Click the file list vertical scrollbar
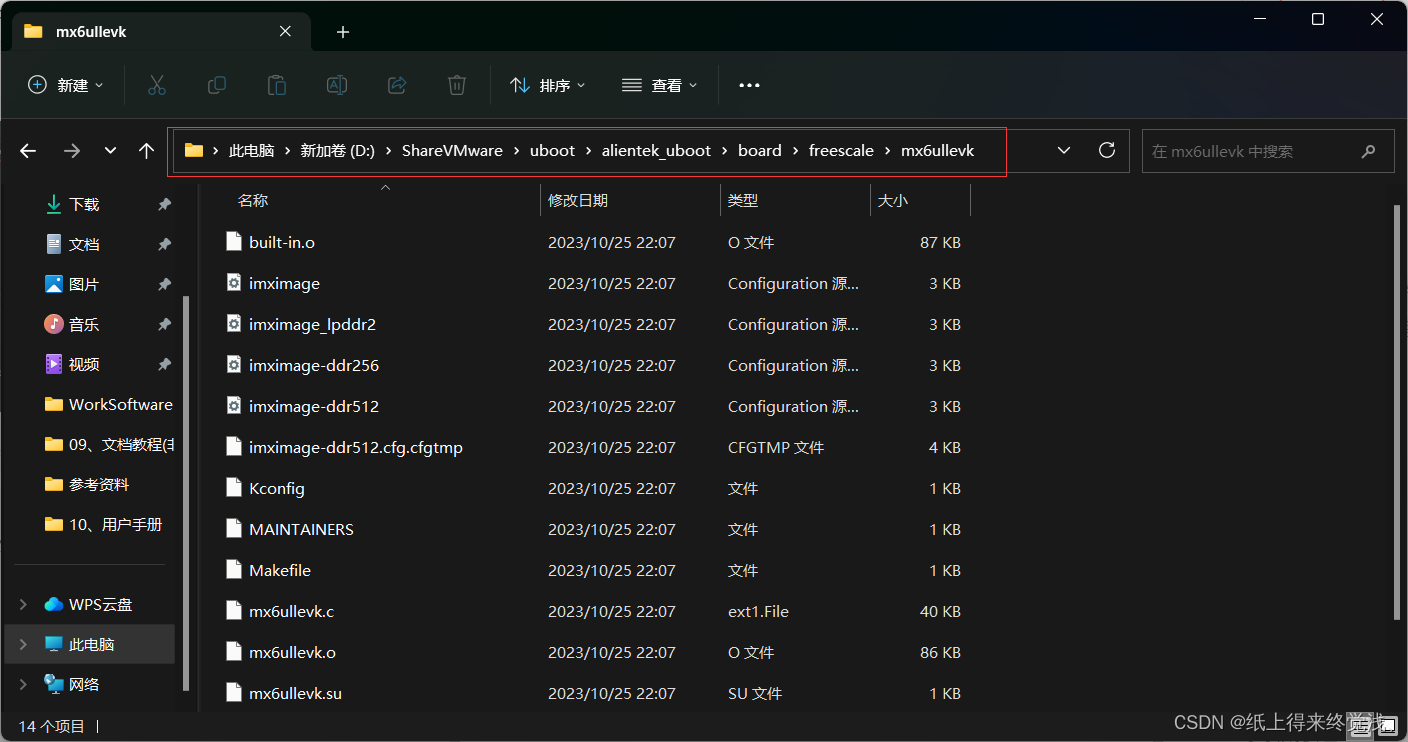Image resolution: width=1408 pixels, height=742 pixels. coord(1398,410)
